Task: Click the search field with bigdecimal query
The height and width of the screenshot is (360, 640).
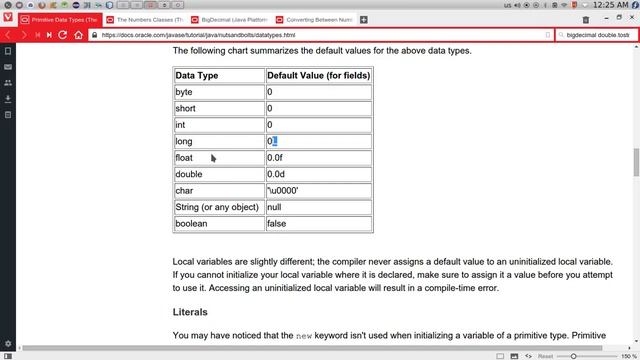Action: point(597,35)
